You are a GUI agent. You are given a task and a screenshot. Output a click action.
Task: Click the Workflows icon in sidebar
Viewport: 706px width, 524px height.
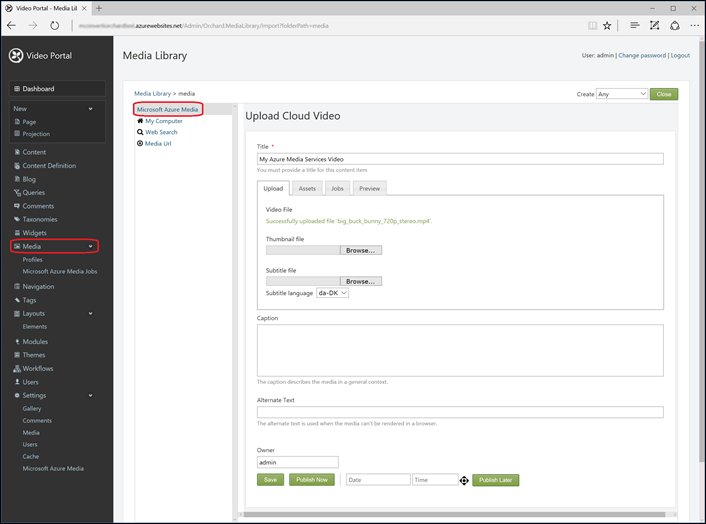(17, 368)
